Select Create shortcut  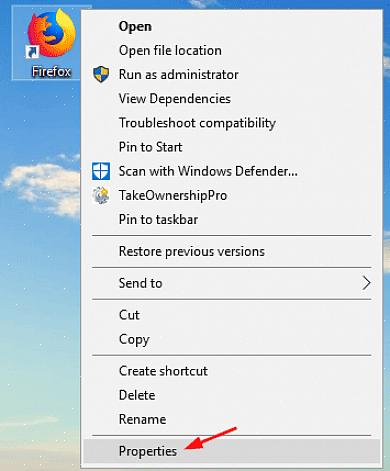pyautogui.click(x=232, y=371)
